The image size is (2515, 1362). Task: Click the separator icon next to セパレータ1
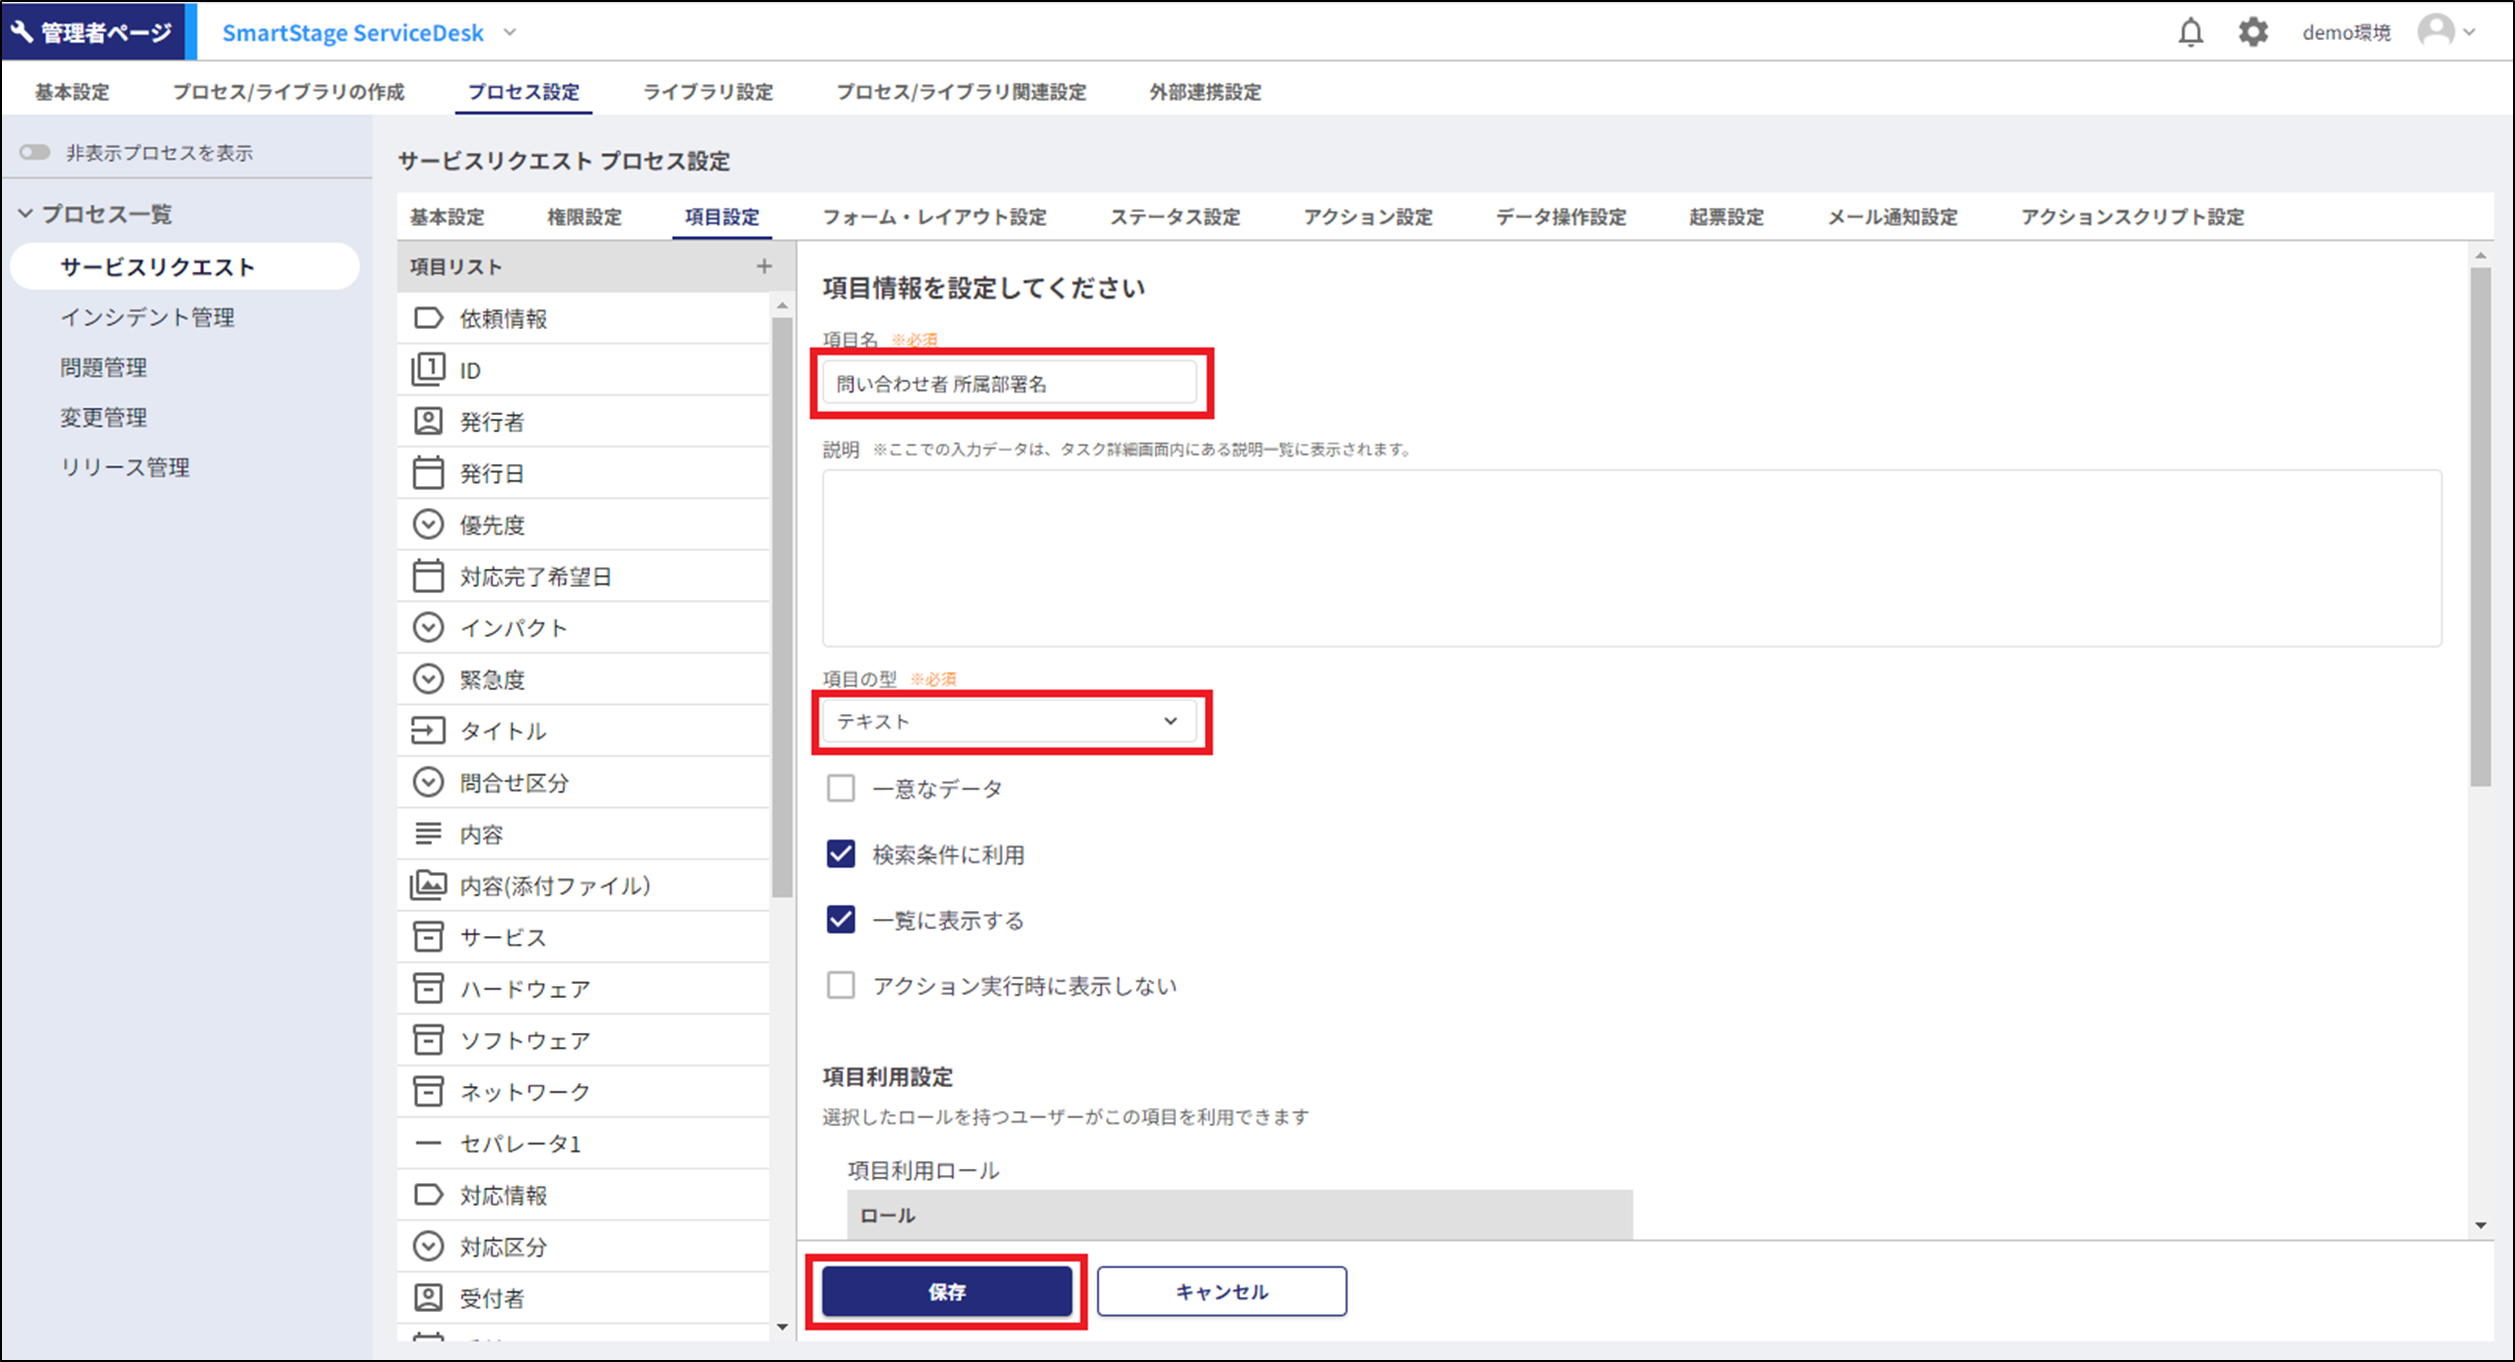click(429, 1143)
